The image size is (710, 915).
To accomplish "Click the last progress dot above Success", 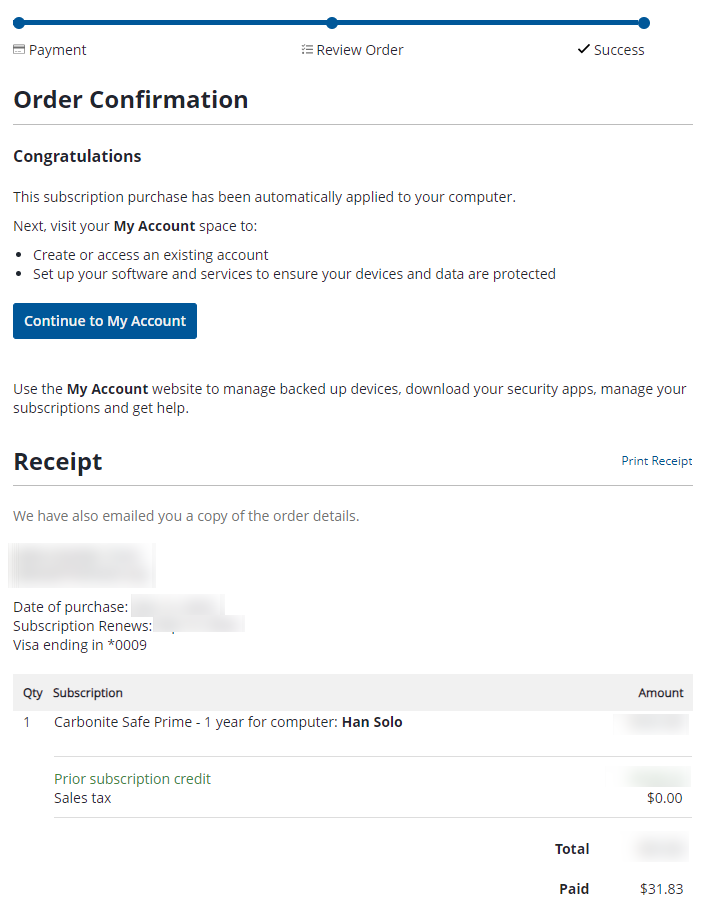I will [x=644, y=23].
